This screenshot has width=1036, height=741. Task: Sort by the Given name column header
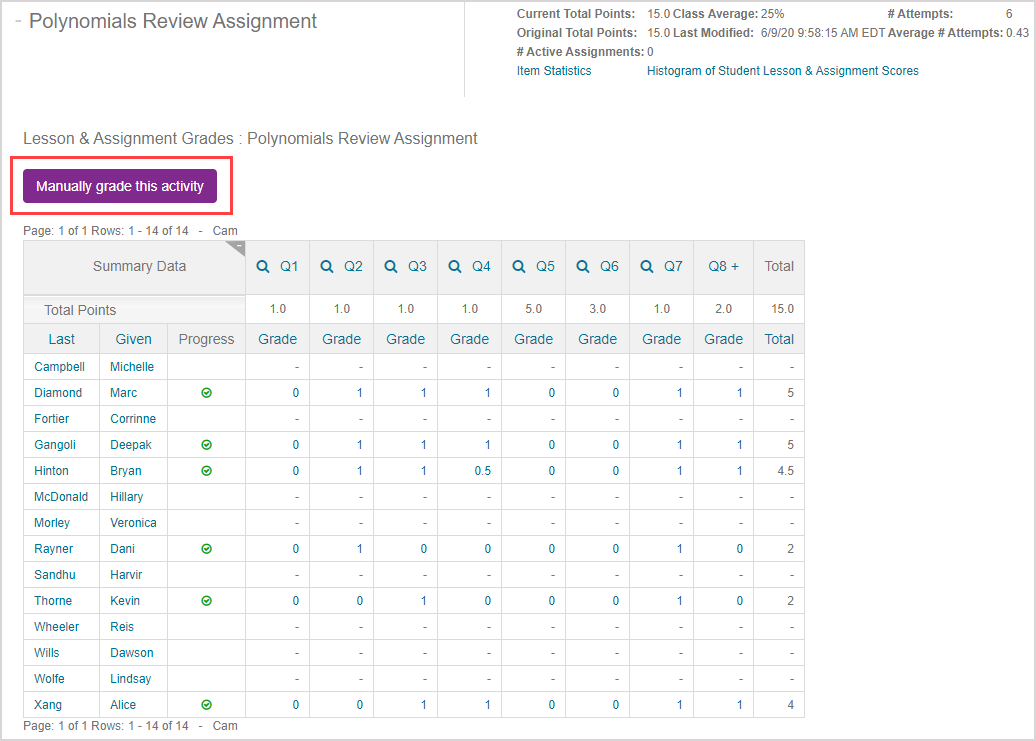tap(133, 339)
